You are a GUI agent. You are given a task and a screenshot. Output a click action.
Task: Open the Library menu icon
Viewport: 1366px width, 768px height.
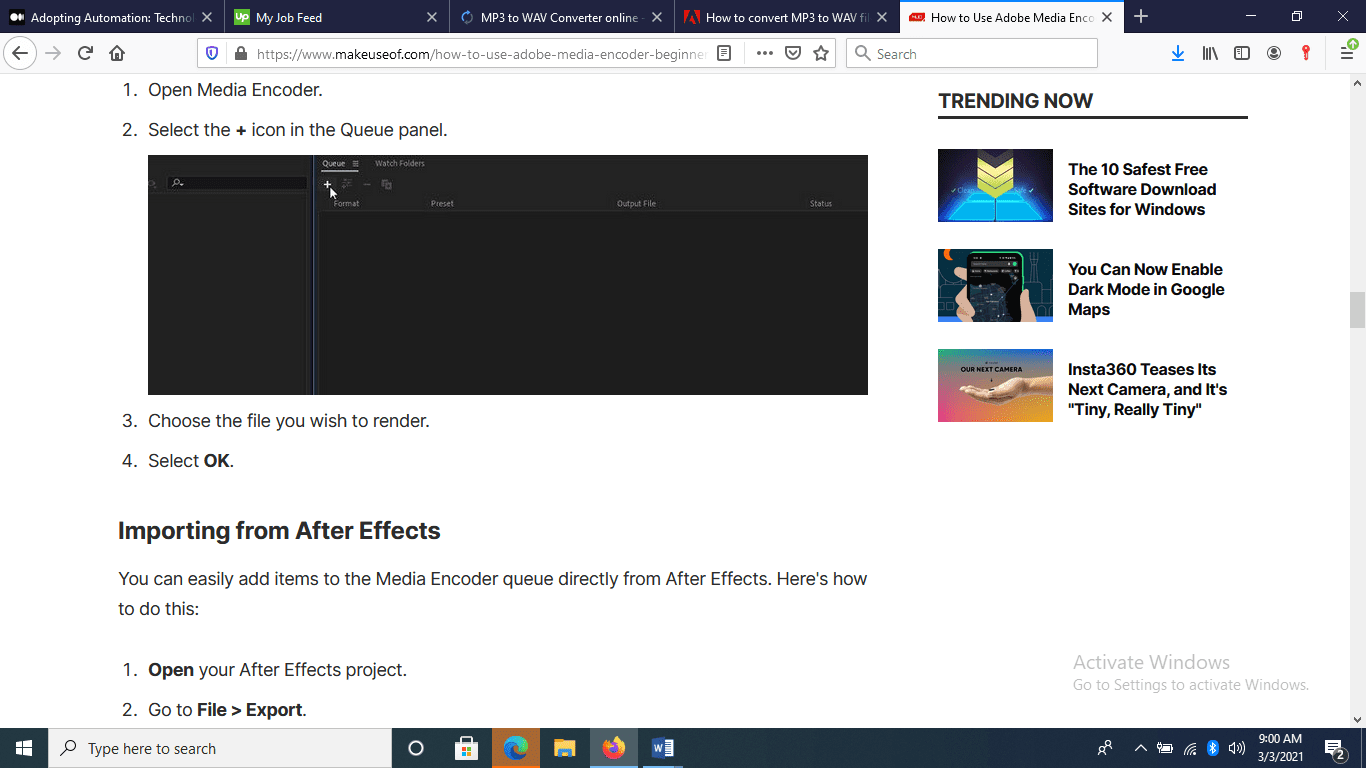point(1210,54)
